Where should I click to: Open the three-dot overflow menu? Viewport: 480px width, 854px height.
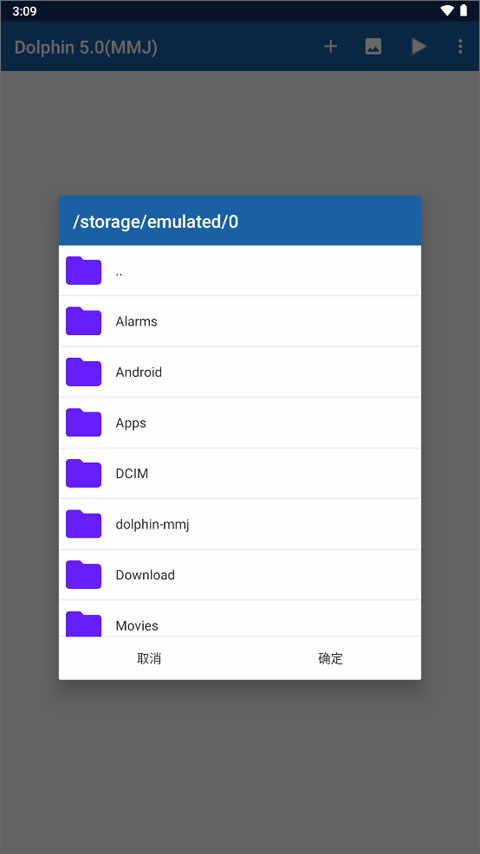click(460, 47)
